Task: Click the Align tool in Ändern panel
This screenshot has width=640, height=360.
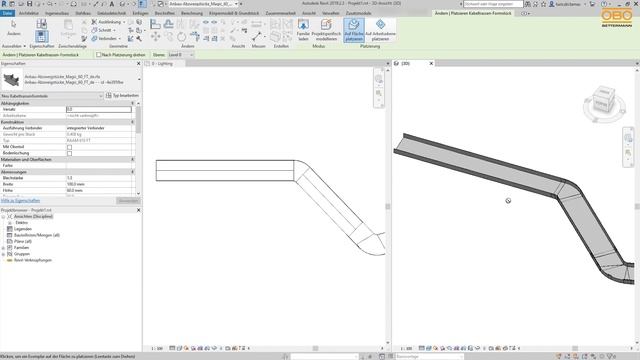Action: 155,24
